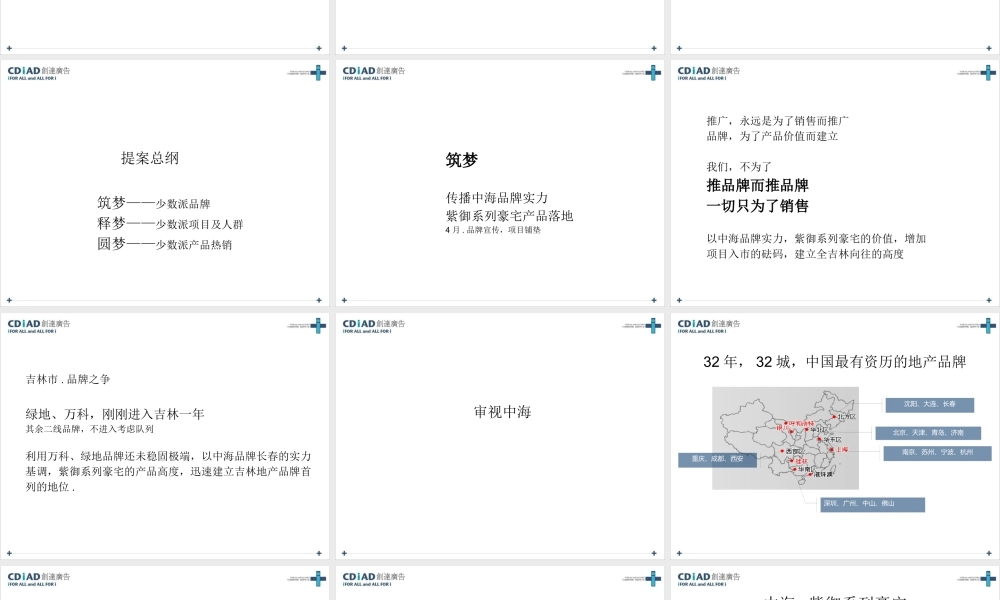This screenshot has width=1000, height=600.
Task: Click the China map image on the 32城 slide
Action: 785,438
